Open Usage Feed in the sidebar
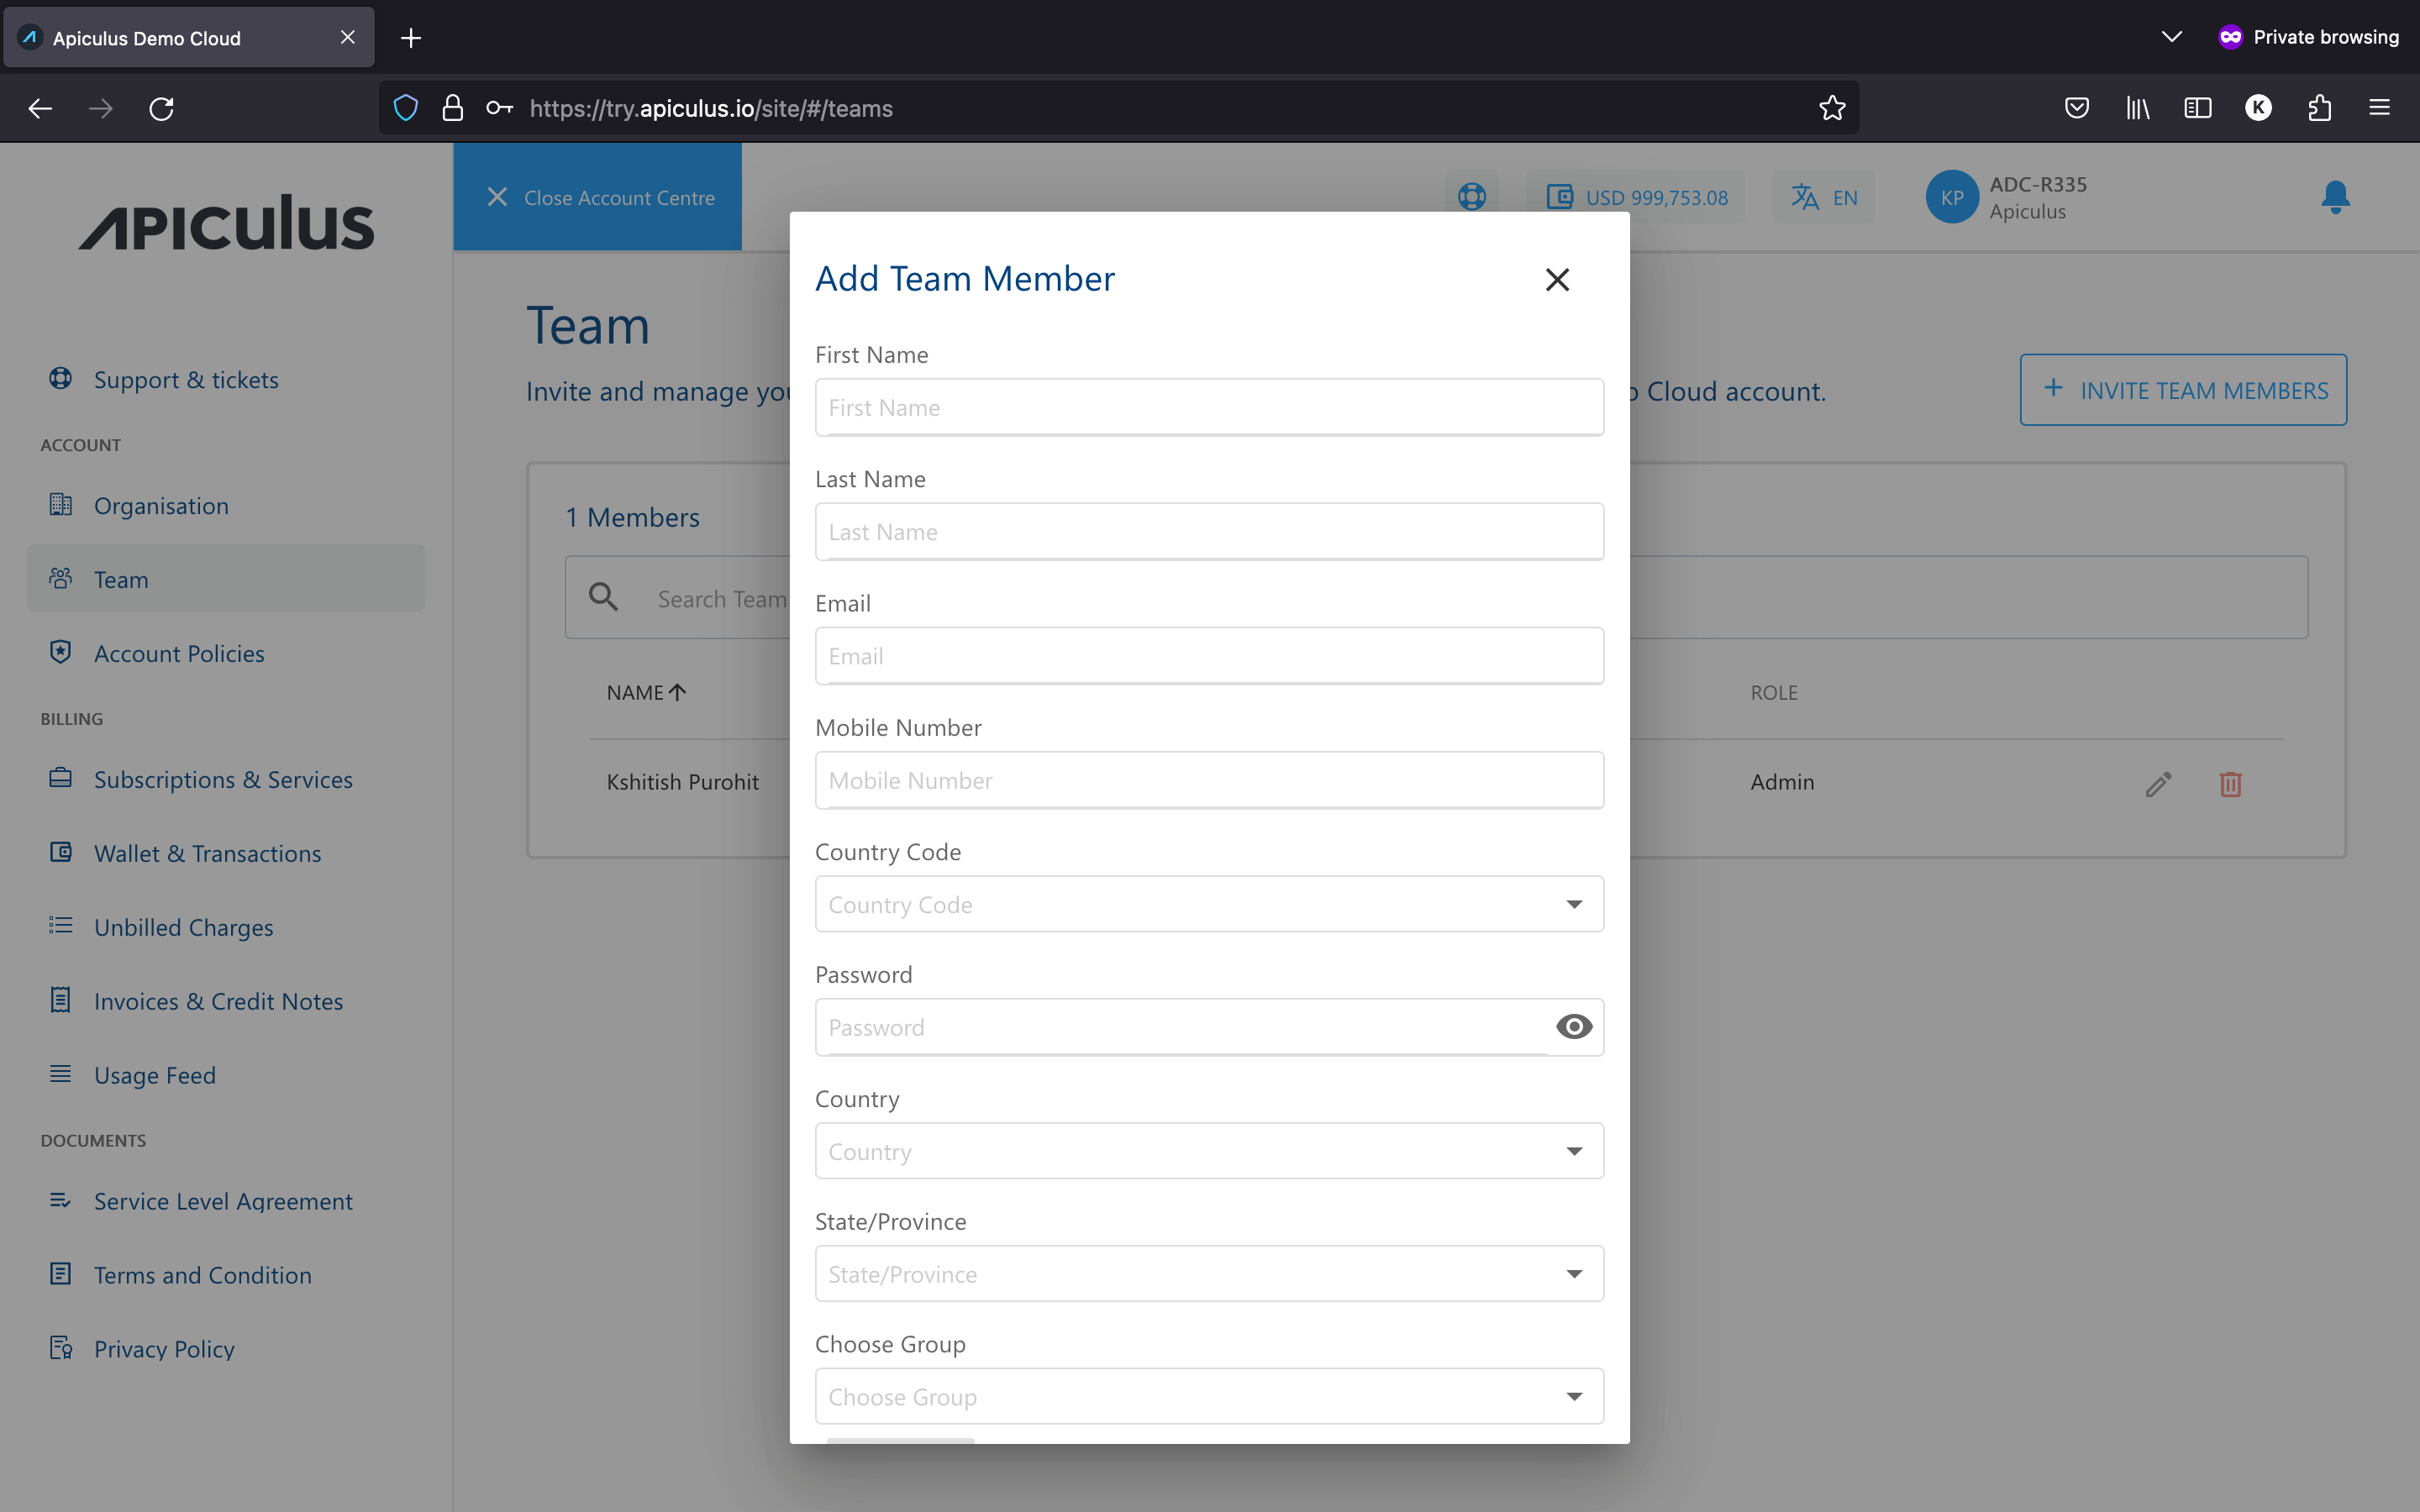 155,1075
